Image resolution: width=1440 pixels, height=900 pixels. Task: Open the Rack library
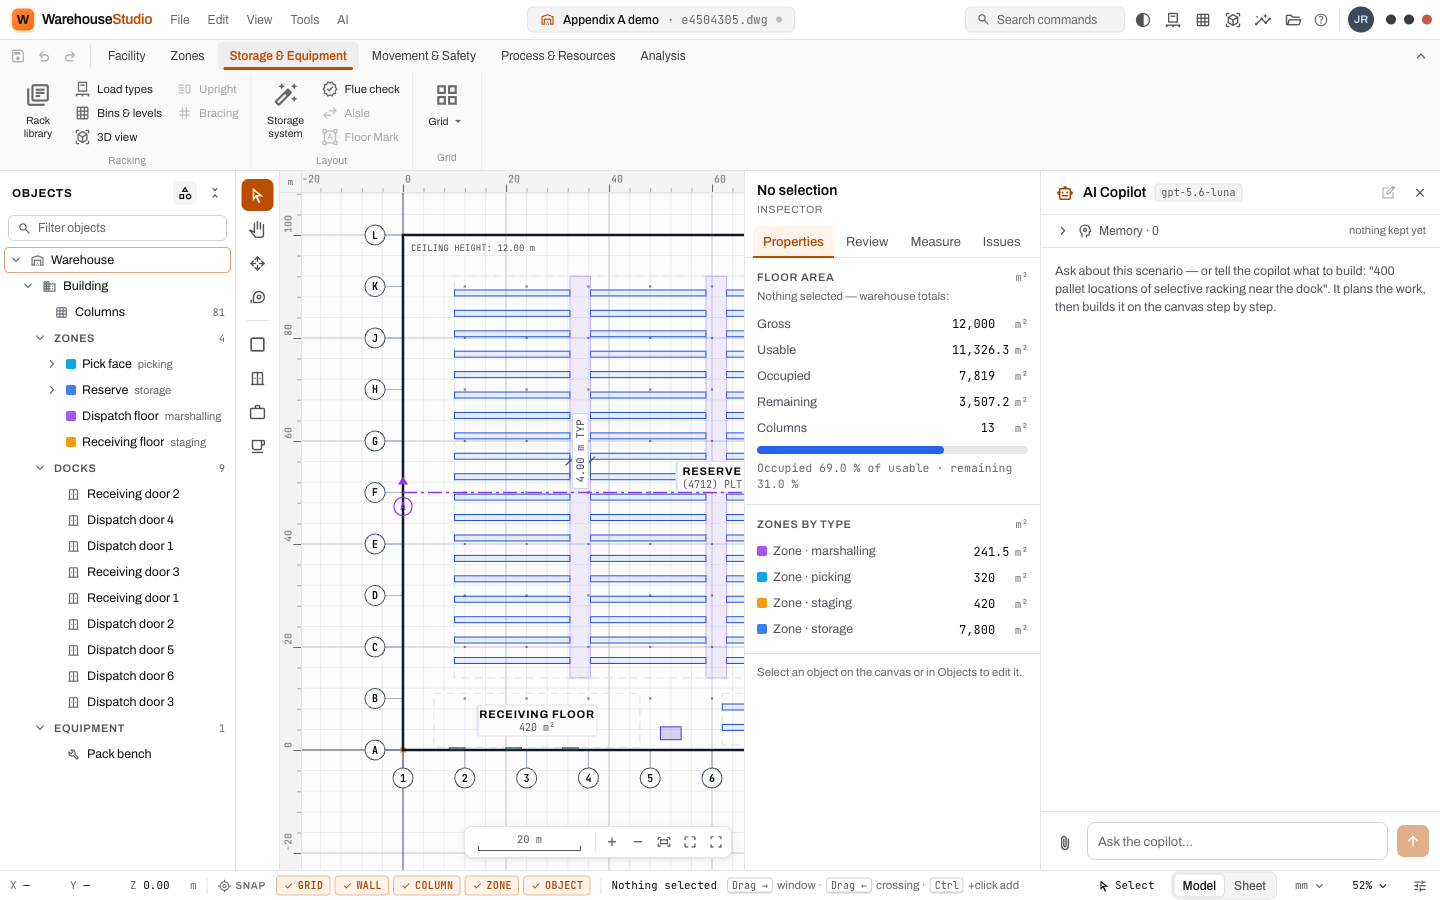[38, 111]
